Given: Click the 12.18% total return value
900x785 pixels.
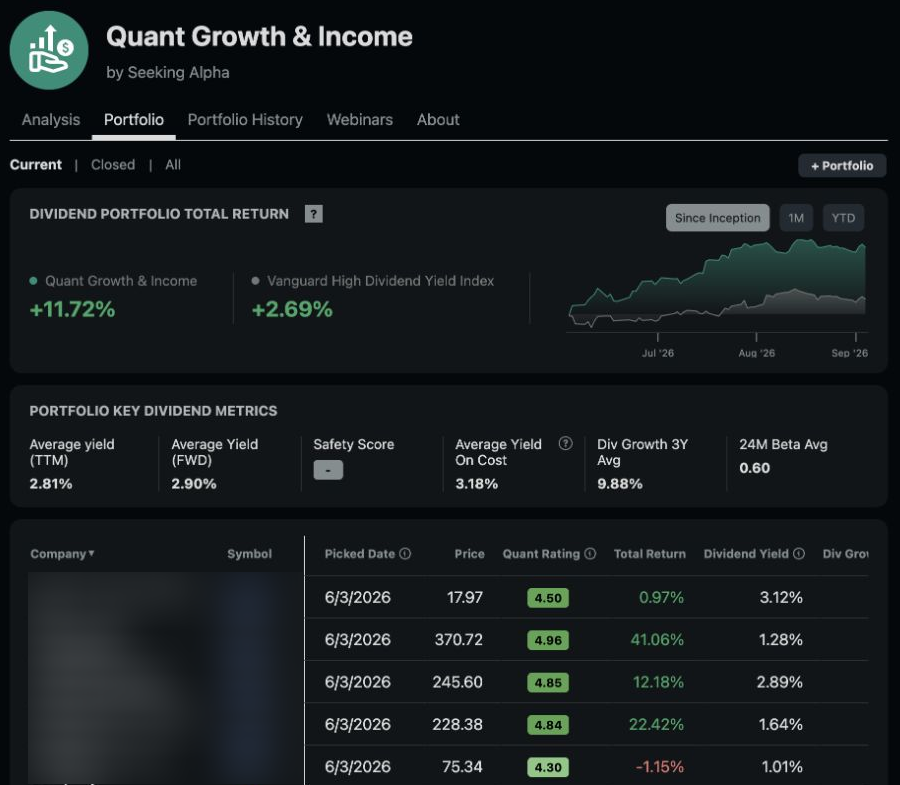Looking at the screenshot, I should 658,682.
